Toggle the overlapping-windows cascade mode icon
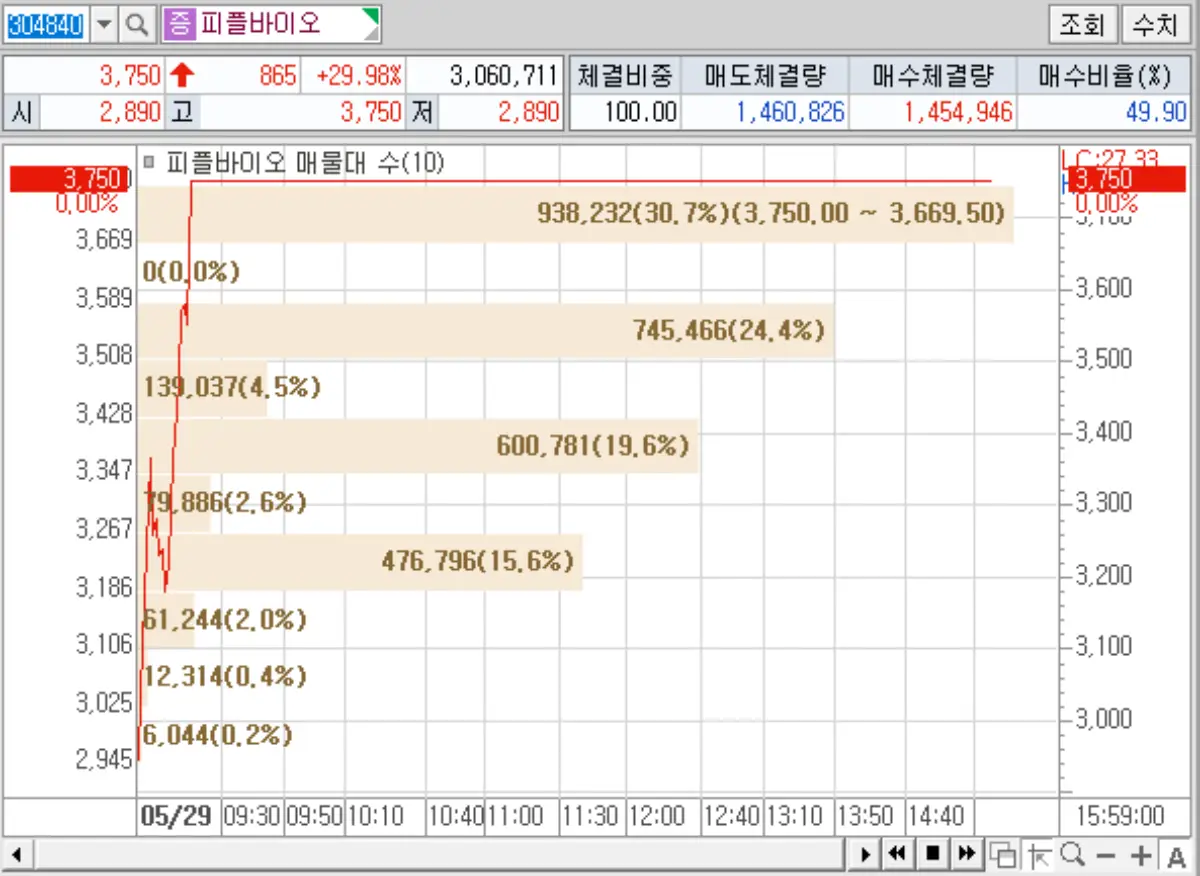Image resolution: width=1200 pixels, height=876 pixels. [1004, 854]
